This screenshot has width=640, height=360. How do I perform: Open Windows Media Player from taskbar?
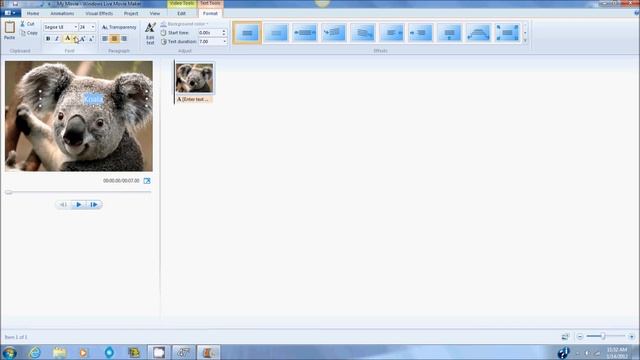click(x=83, y=352)
